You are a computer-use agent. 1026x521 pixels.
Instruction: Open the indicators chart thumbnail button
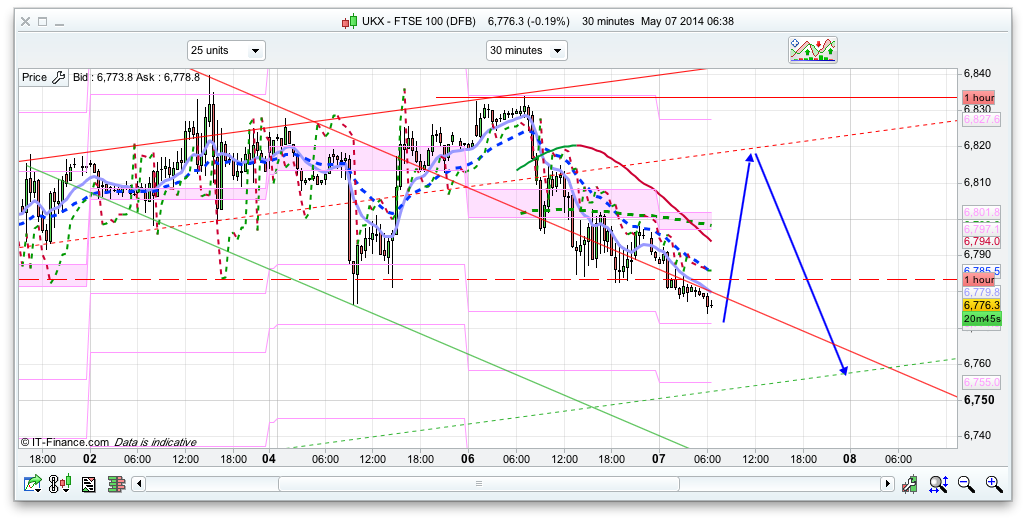coord(812,50)
